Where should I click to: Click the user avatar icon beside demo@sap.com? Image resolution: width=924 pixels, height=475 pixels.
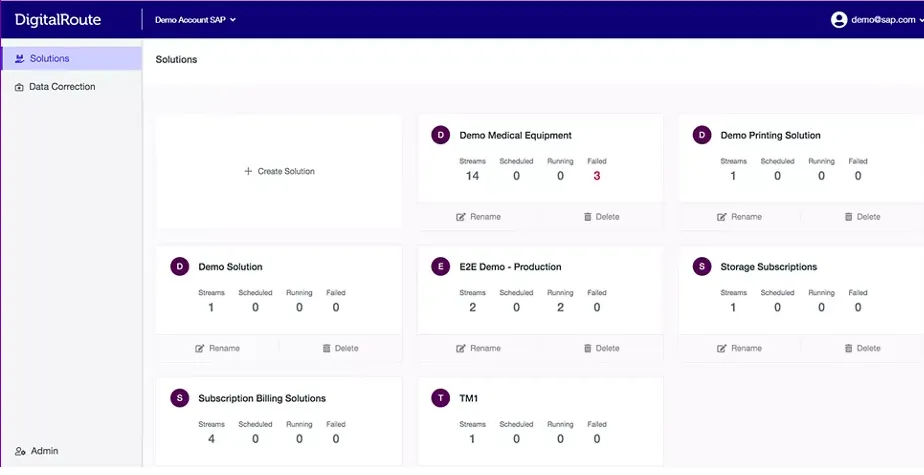[839, 20]
